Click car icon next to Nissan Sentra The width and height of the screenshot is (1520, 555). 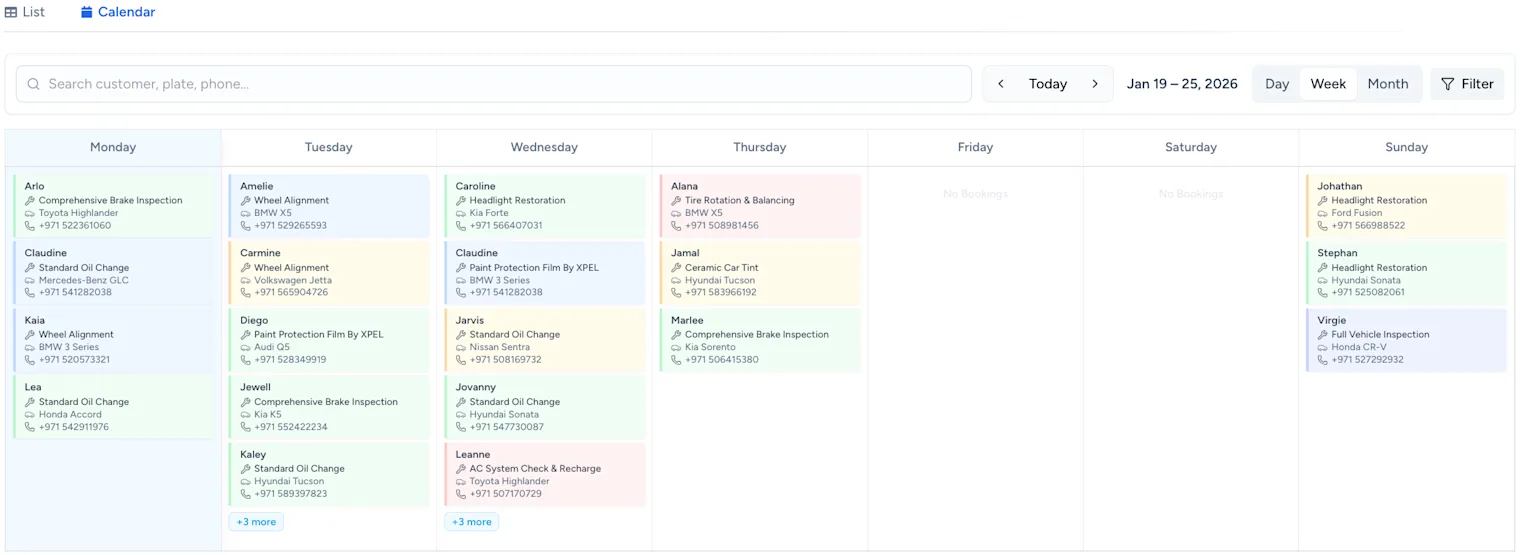pos(461,348)
